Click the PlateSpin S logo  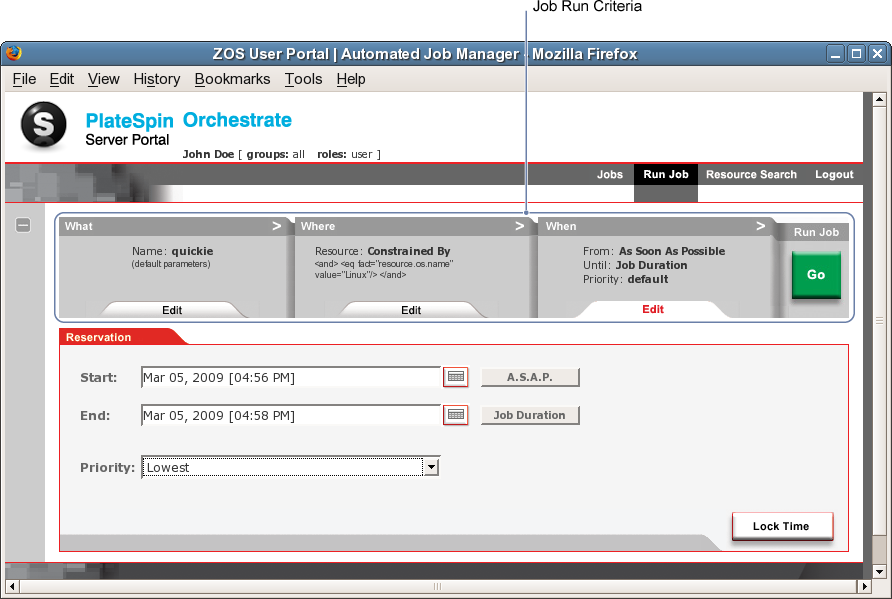point(43,125)
